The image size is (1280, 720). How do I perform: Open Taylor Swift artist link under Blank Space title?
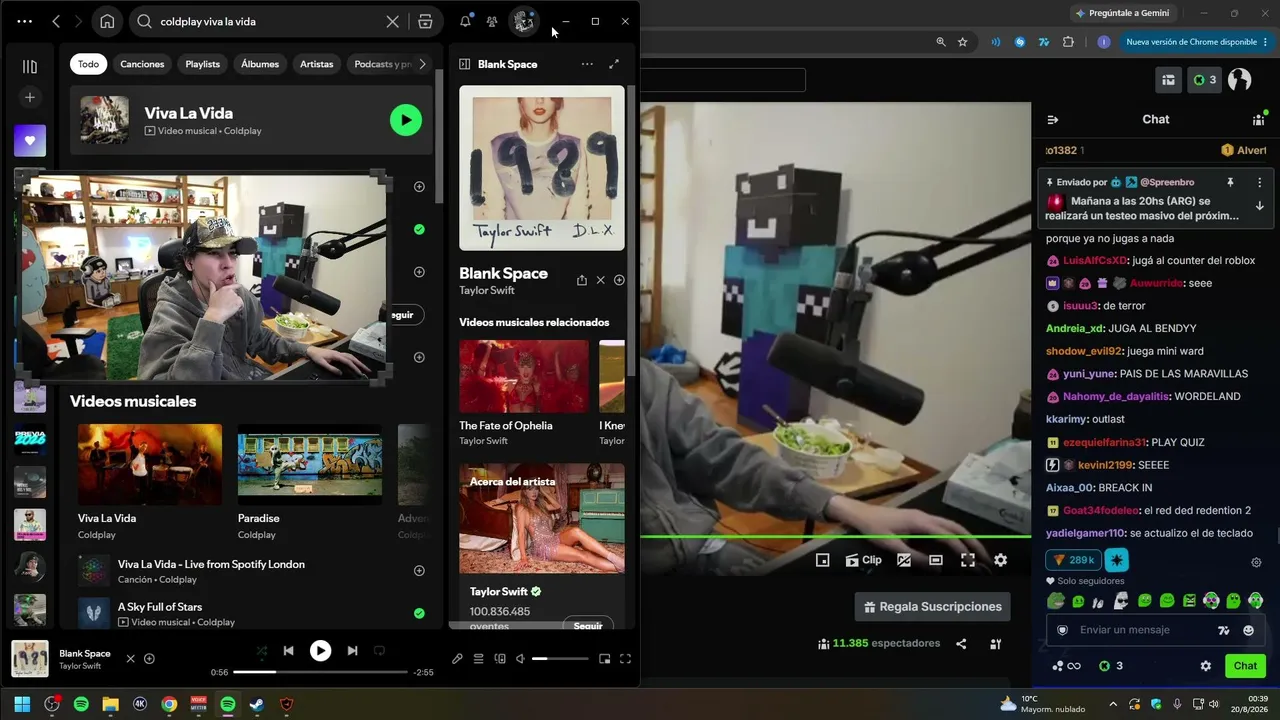(487, 290)
